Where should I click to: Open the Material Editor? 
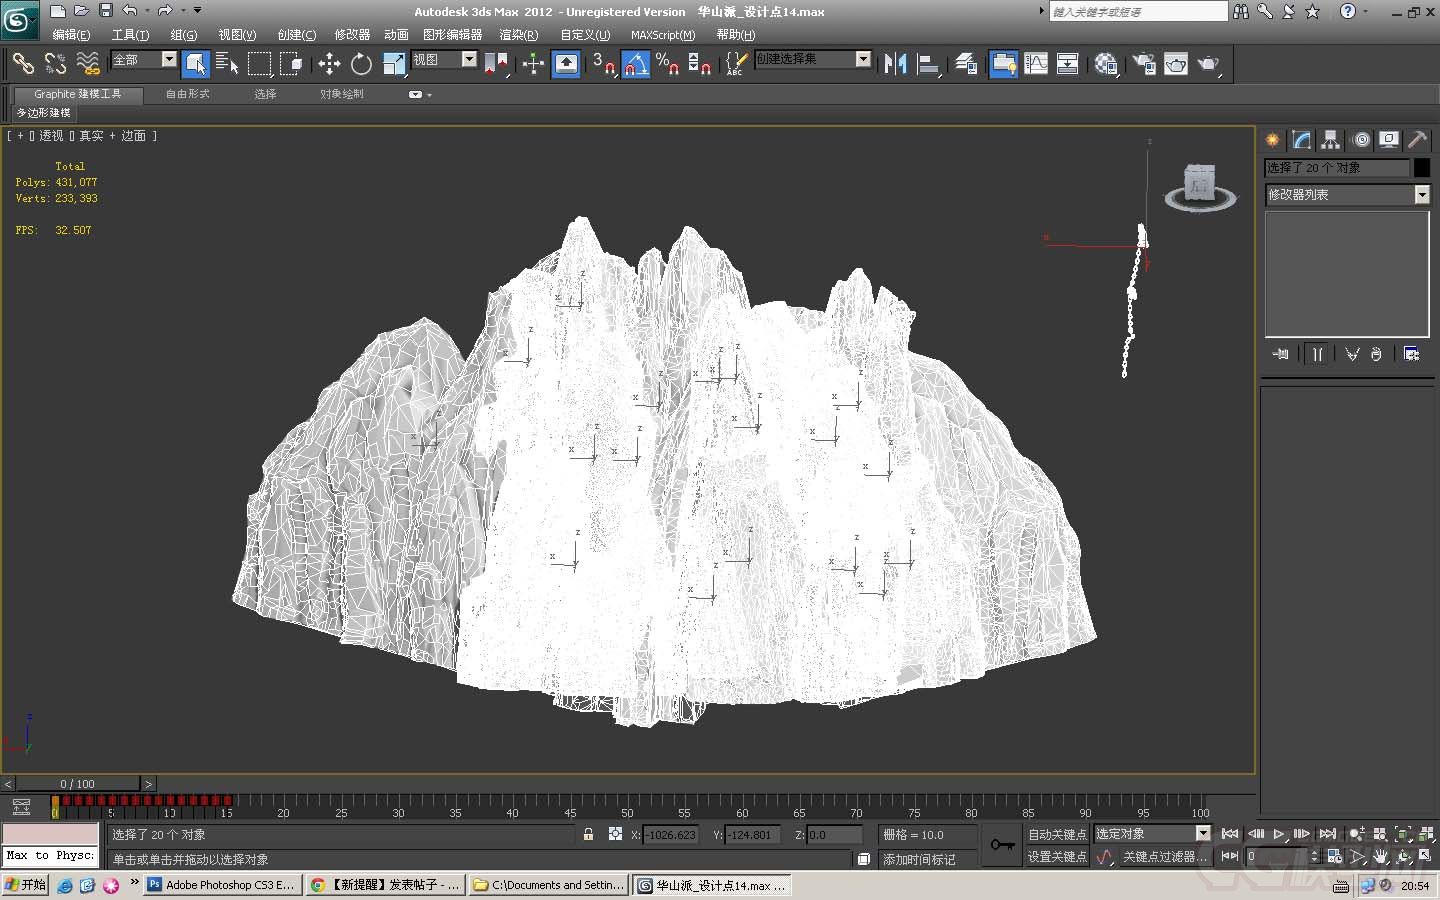(x=1106, y=64)
